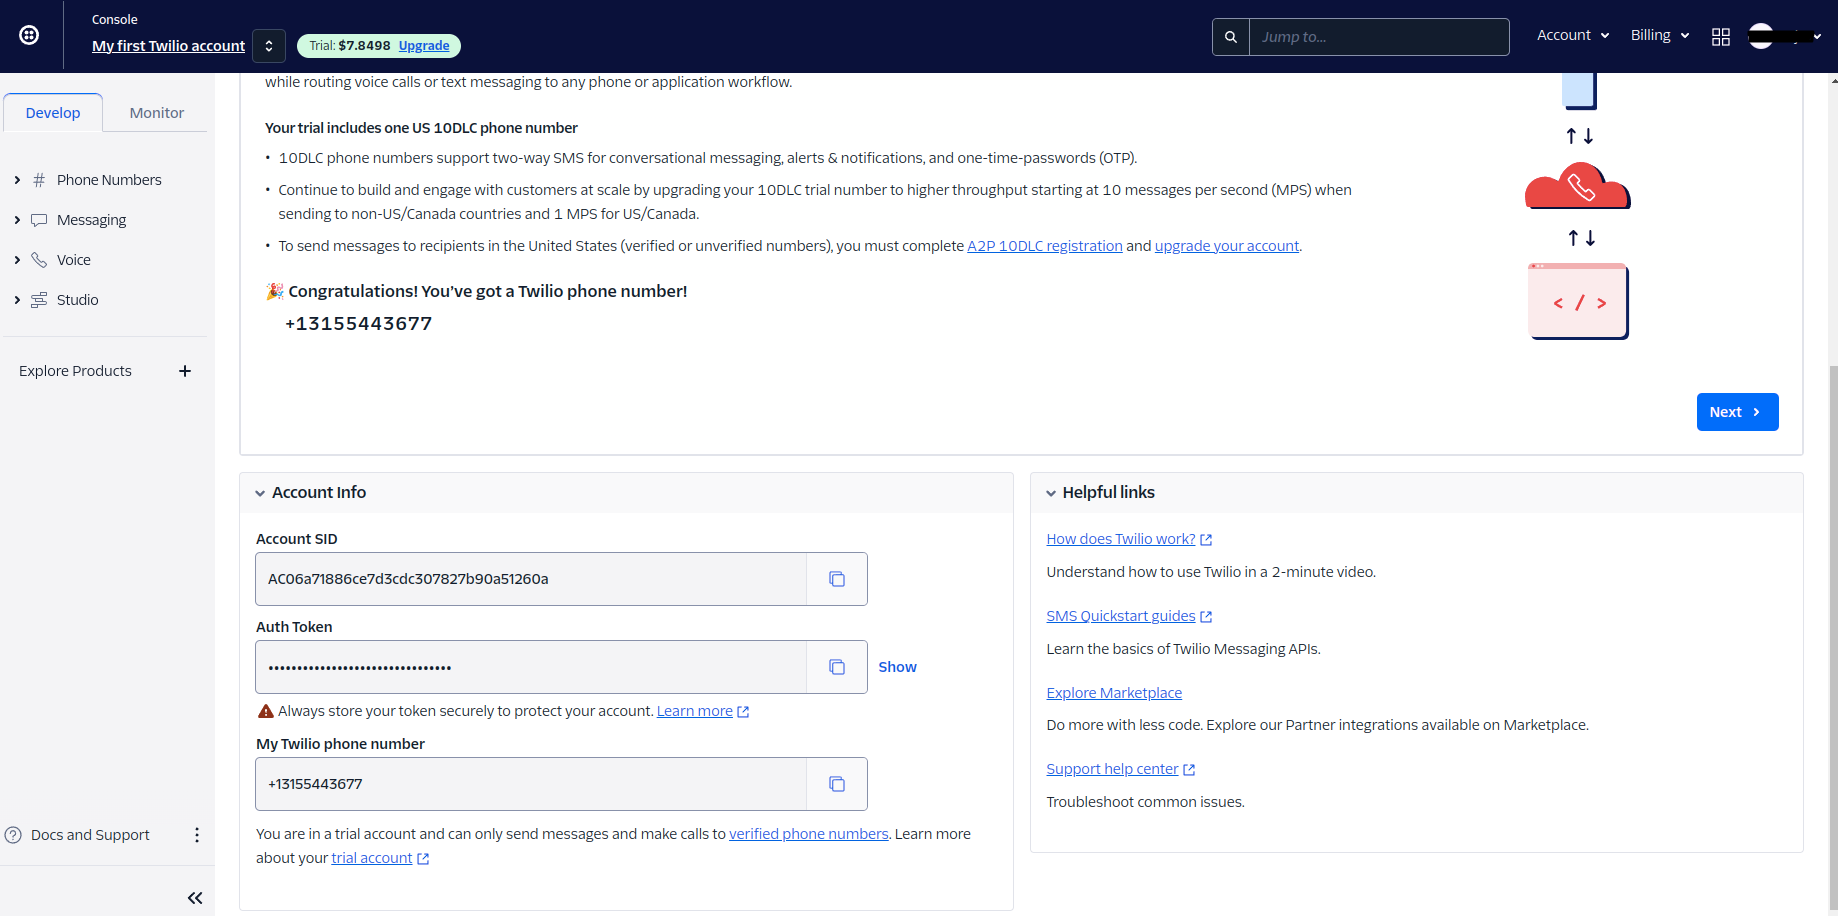The height and width of the screenshot is (916, 1838).
Task: Click Learn more about token security
Action: point(695,711)
